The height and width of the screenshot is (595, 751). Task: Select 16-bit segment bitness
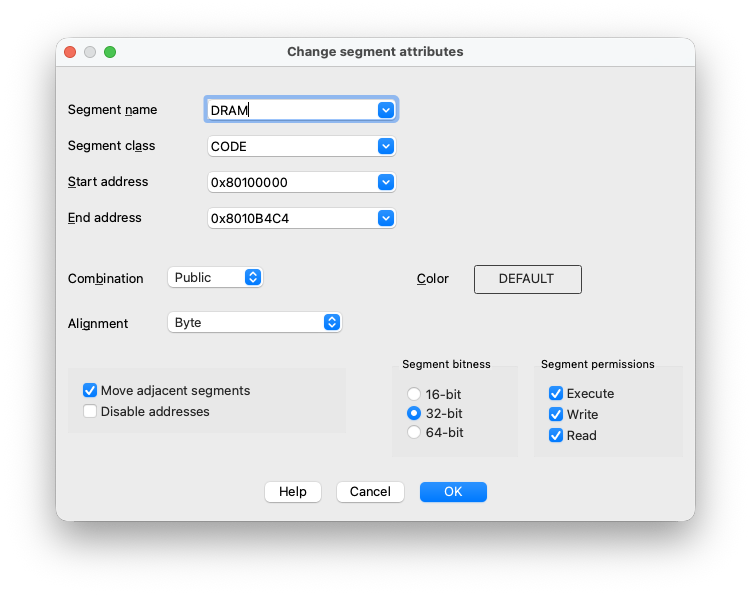click(x=414, y=393)
